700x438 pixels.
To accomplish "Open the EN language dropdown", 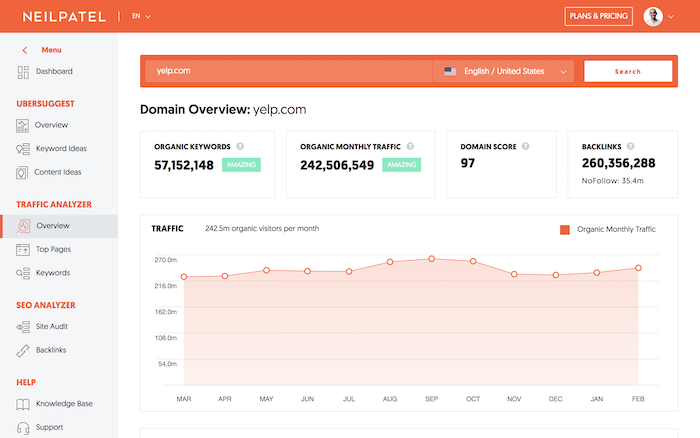I will (x=141, y=16).
